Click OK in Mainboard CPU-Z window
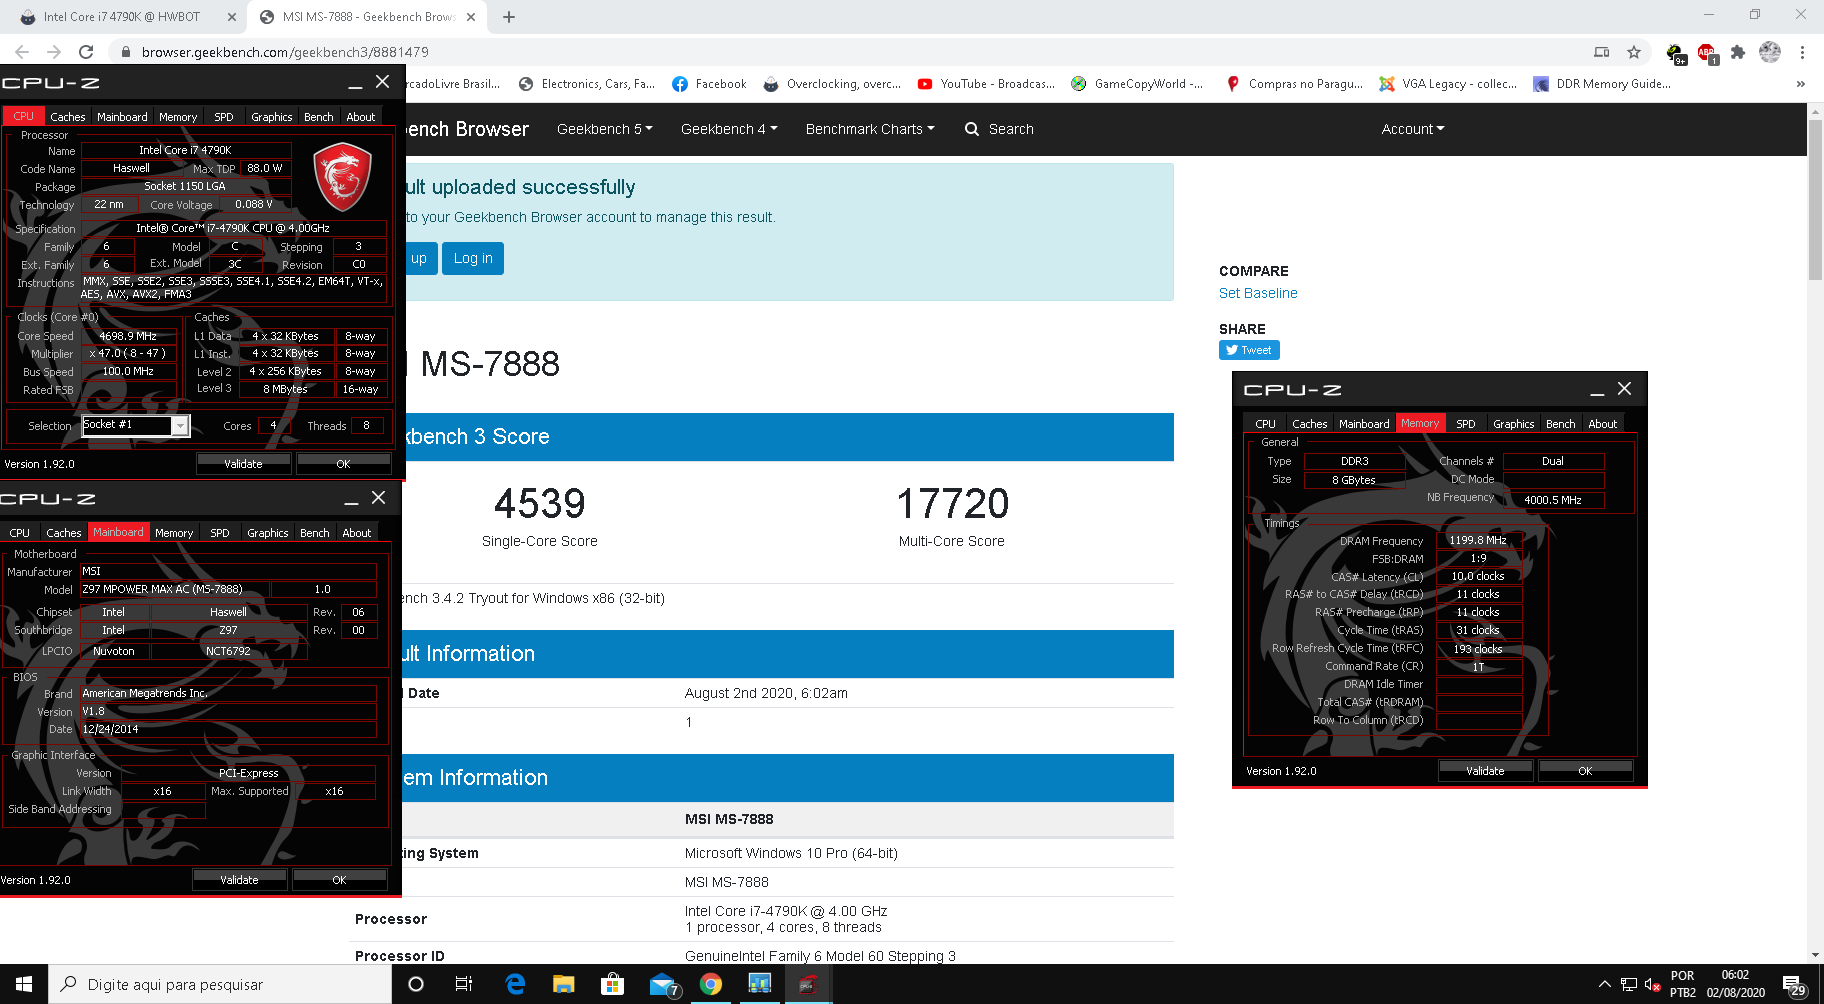1824x1004 pixels. 339,880
